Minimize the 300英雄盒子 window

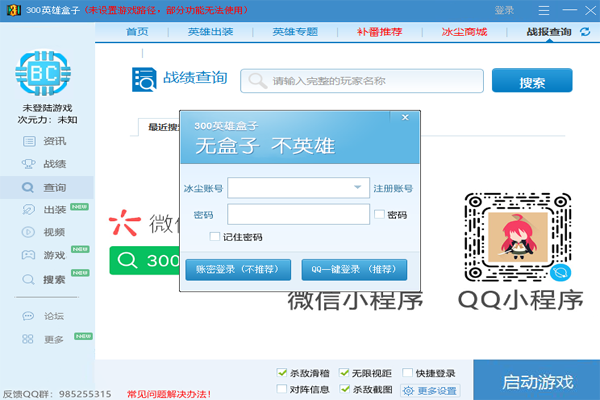coord(569,10)
